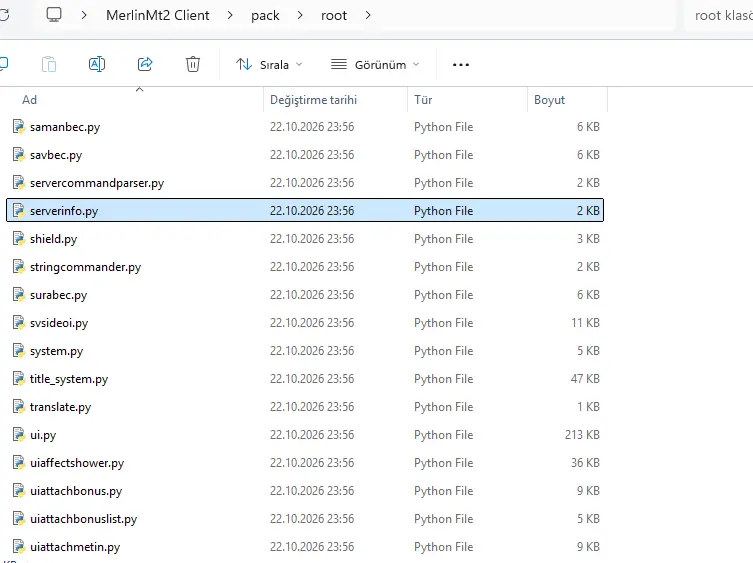The height and width of the screenshot is (563, 753).
Task: Click Python file icon of uiaffectshower.py
Action: coord(18,462)
